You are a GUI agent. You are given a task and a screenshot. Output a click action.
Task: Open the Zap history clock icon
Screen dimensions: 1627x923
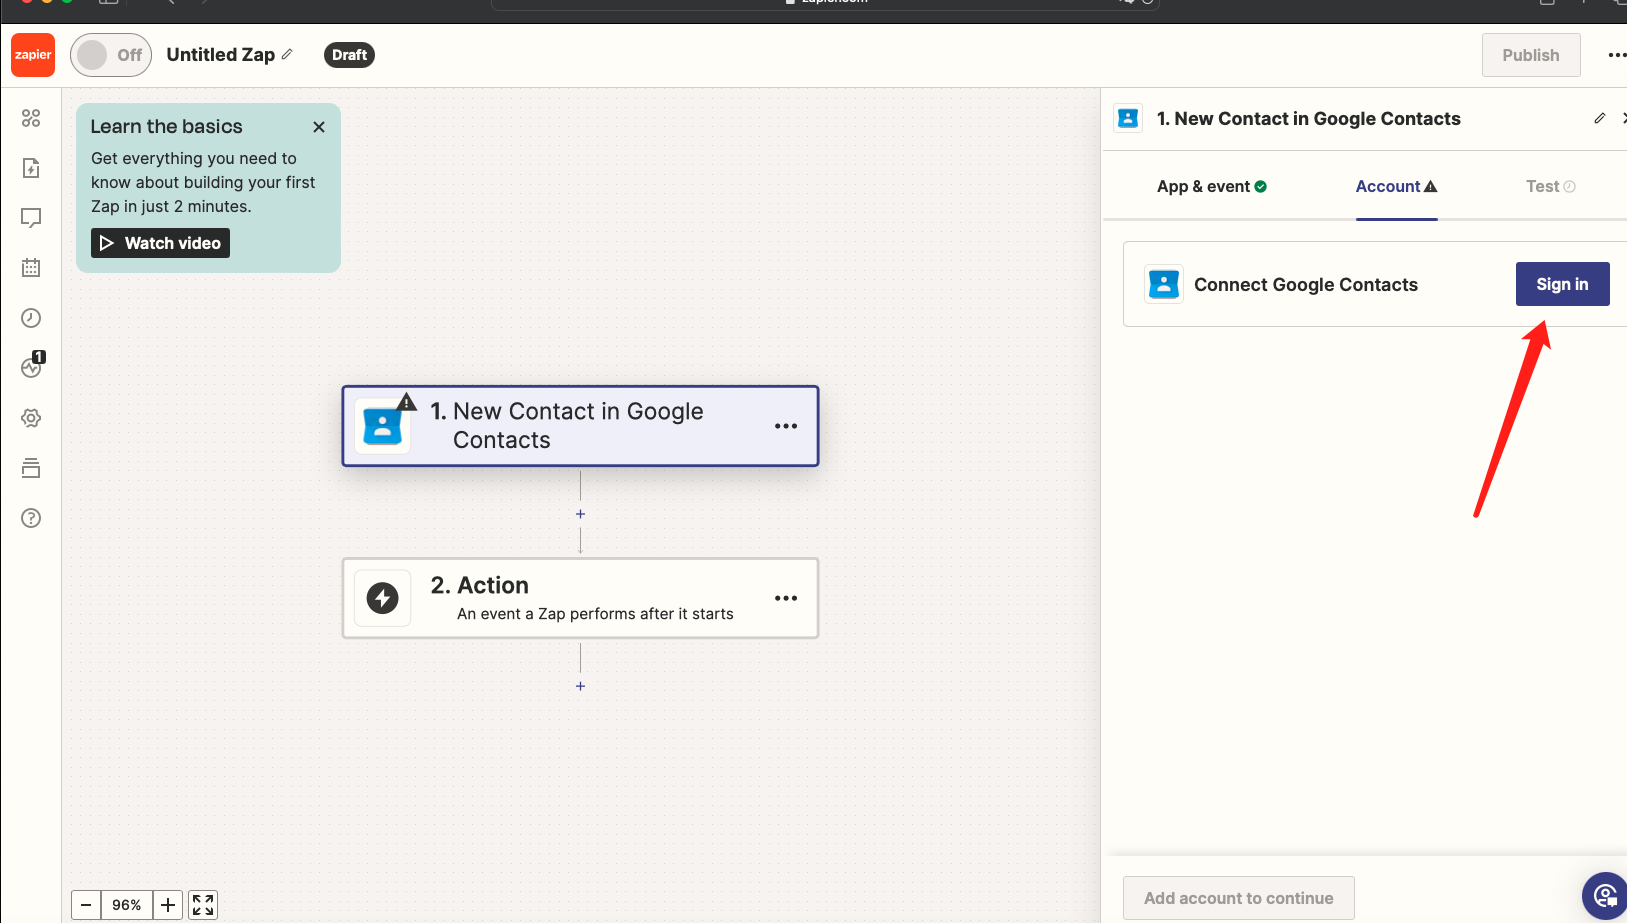[31, 318]
